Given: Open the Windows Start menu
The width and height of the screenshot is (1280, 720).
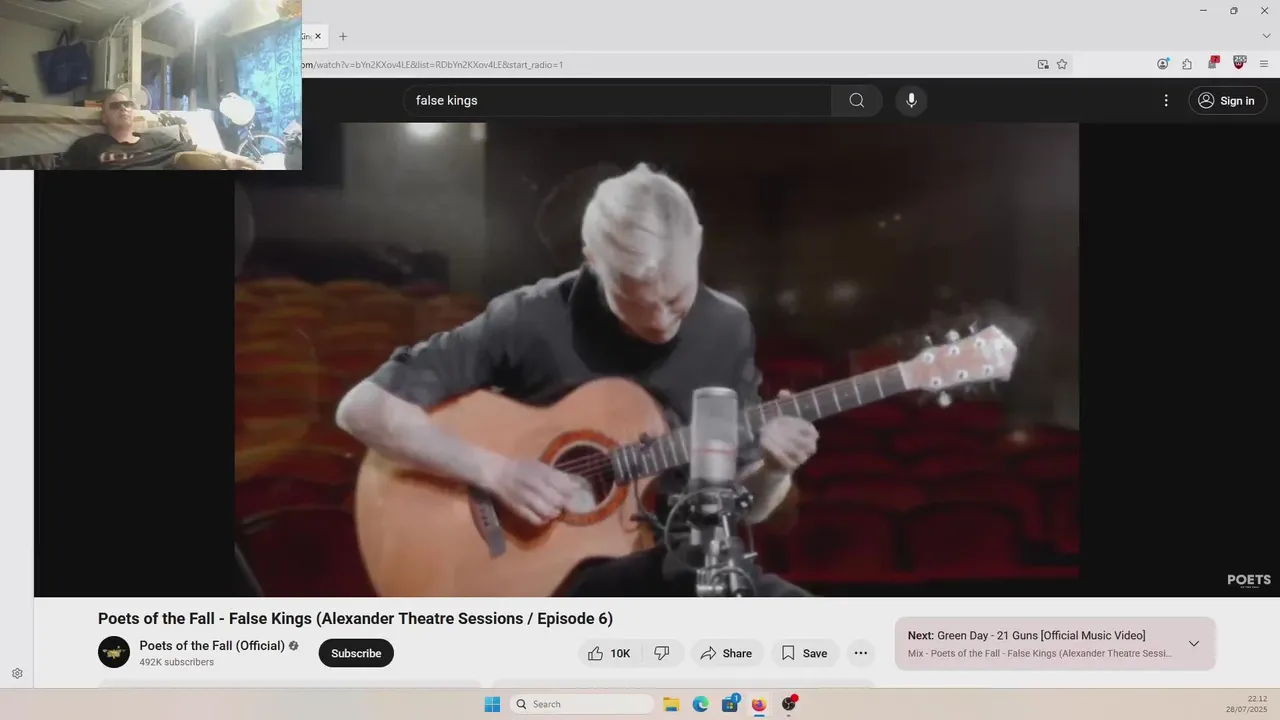Looking at the screenshot, I should pyautogui.click(x=492, y=704).
